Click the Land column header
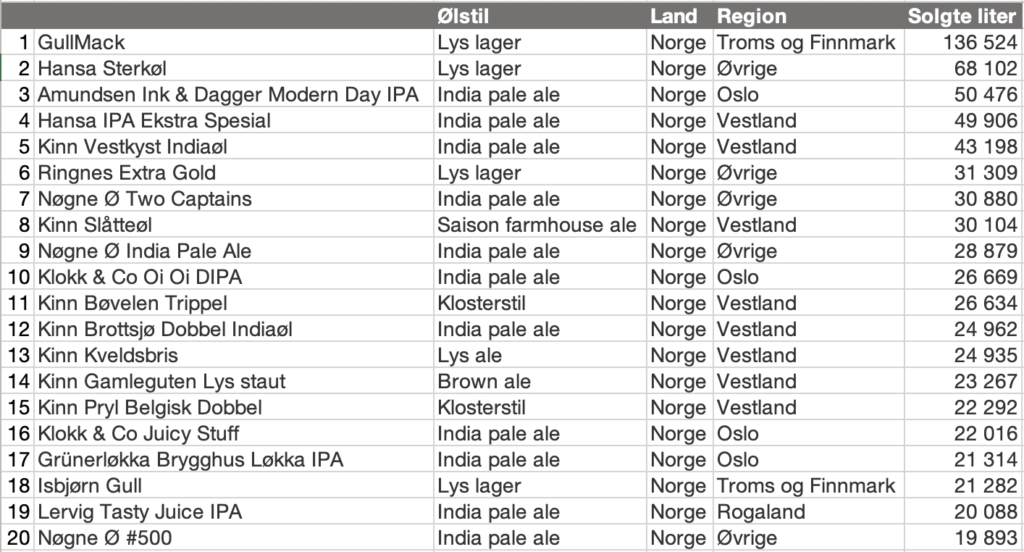This screenshot has width=1024, height=552. tap(674, 16)
